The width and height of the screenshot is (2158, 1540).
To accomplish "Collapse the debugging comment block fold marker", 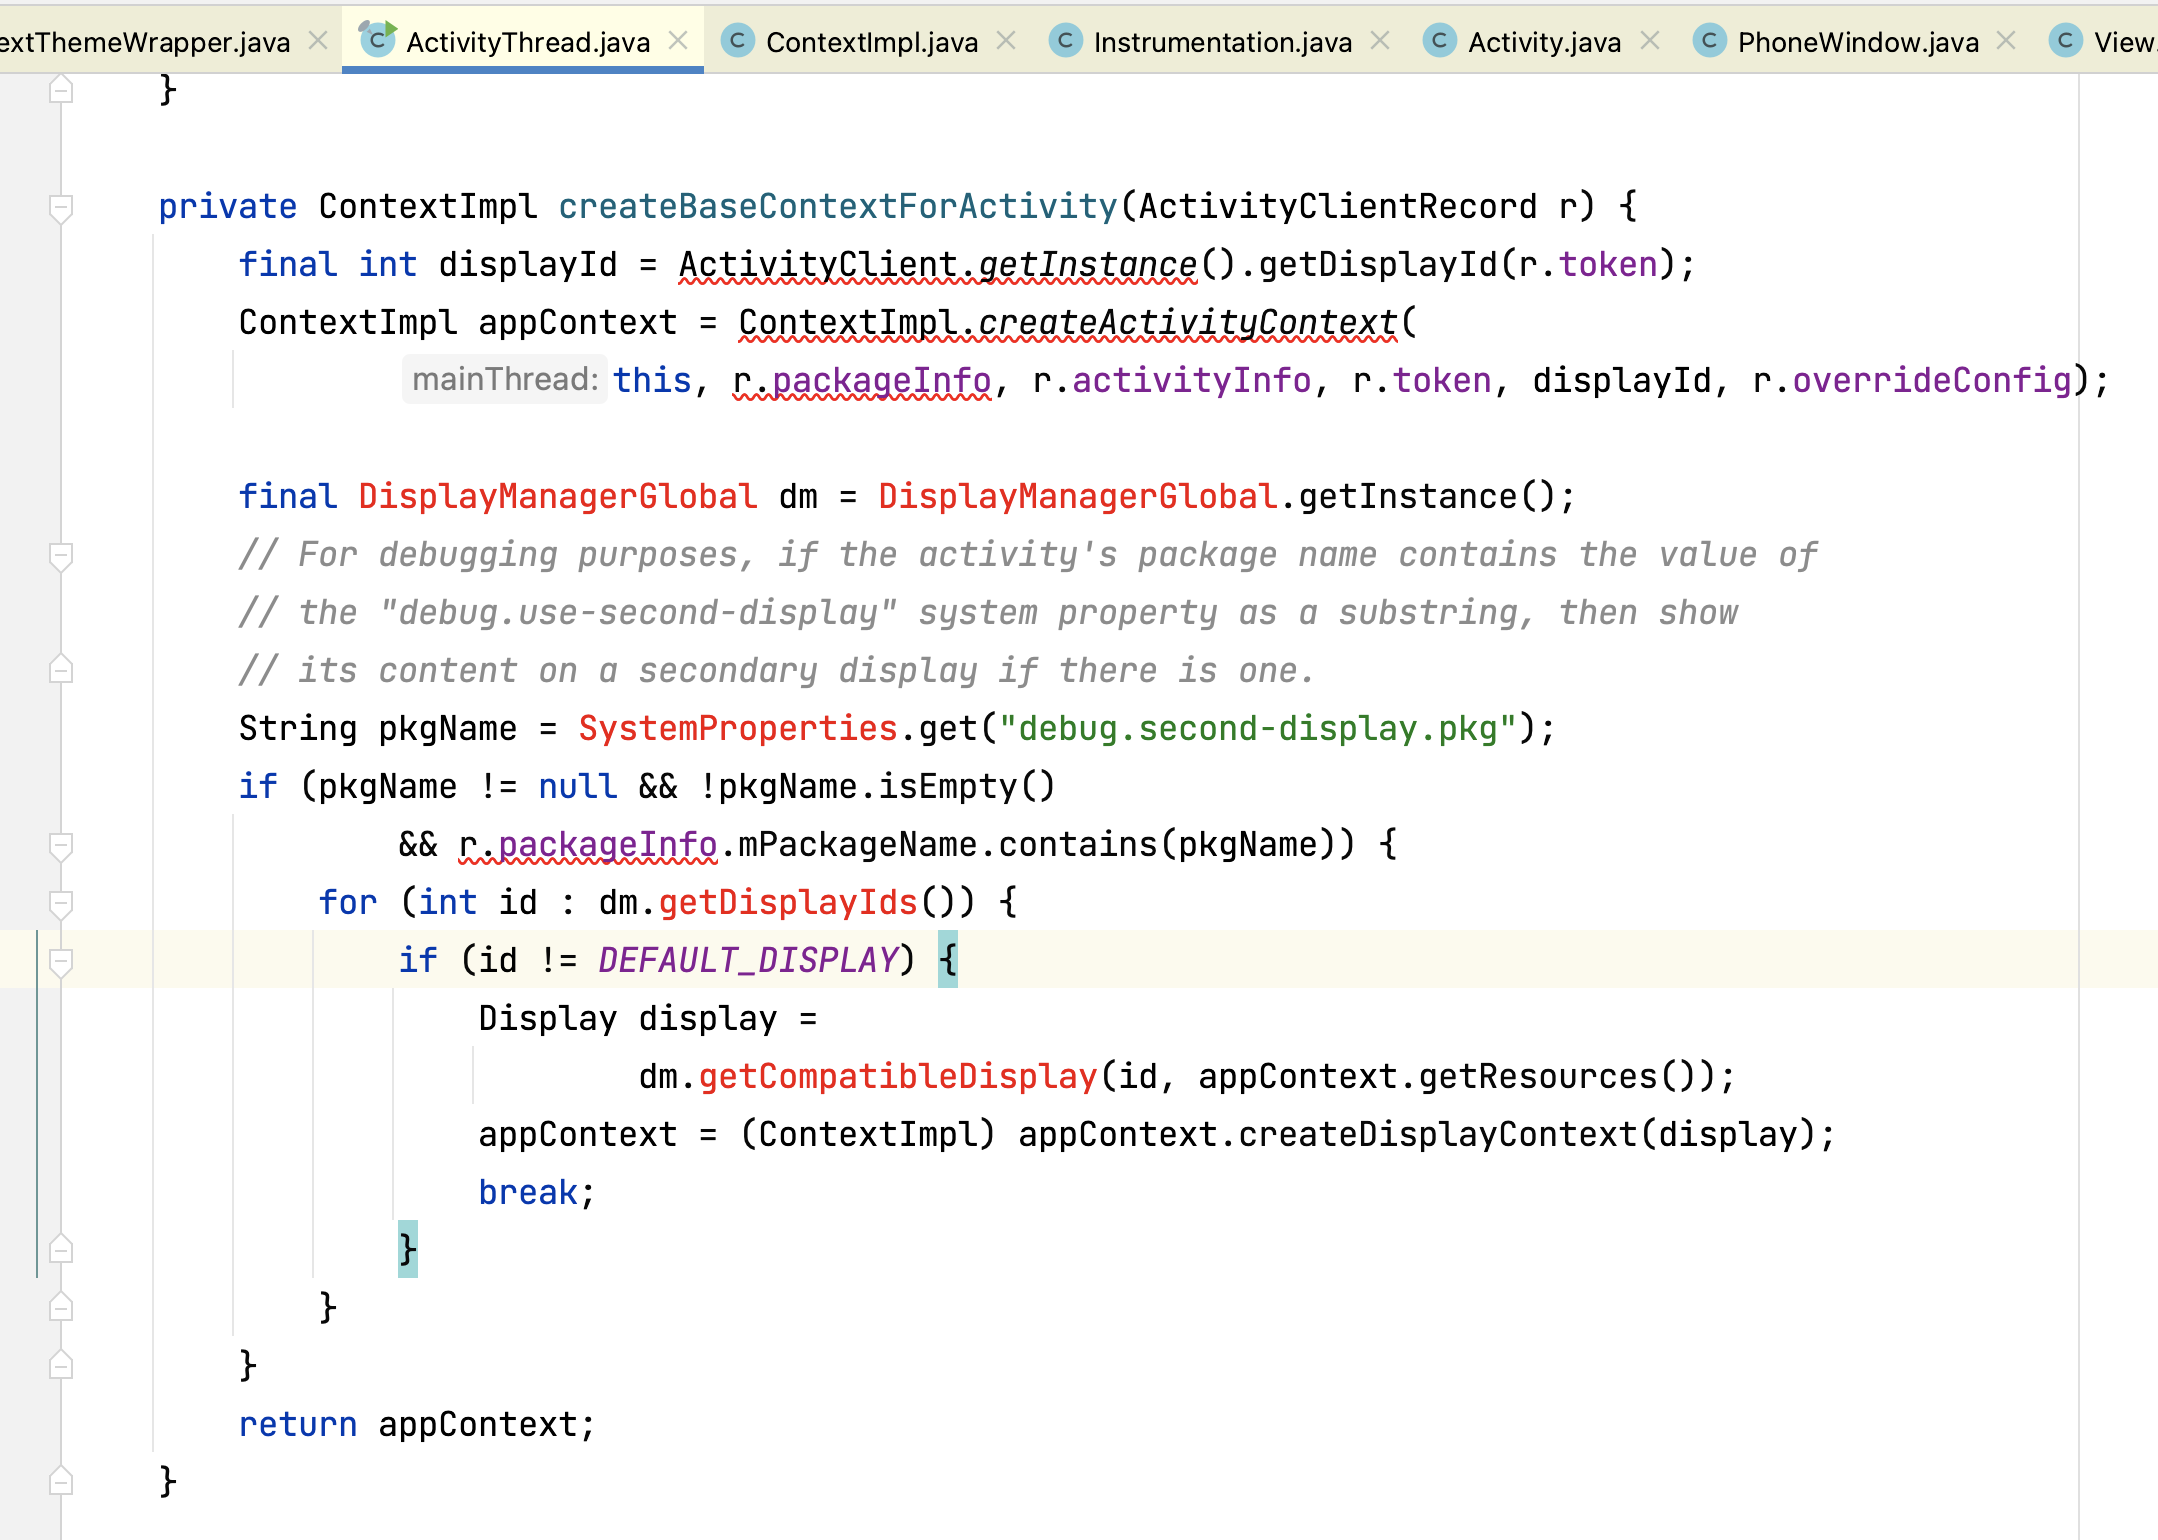I will (x=61, y=555).
